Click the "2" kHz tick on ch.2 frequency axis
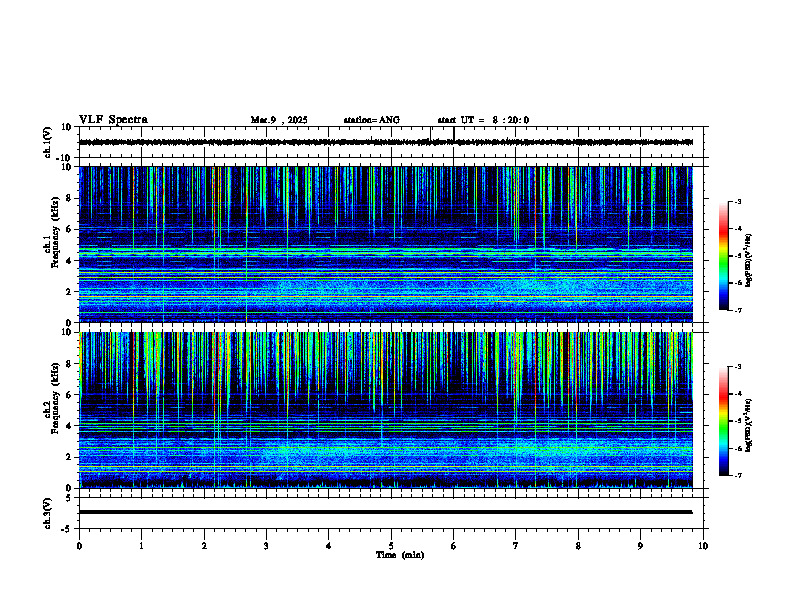 [x=70, y=457]
